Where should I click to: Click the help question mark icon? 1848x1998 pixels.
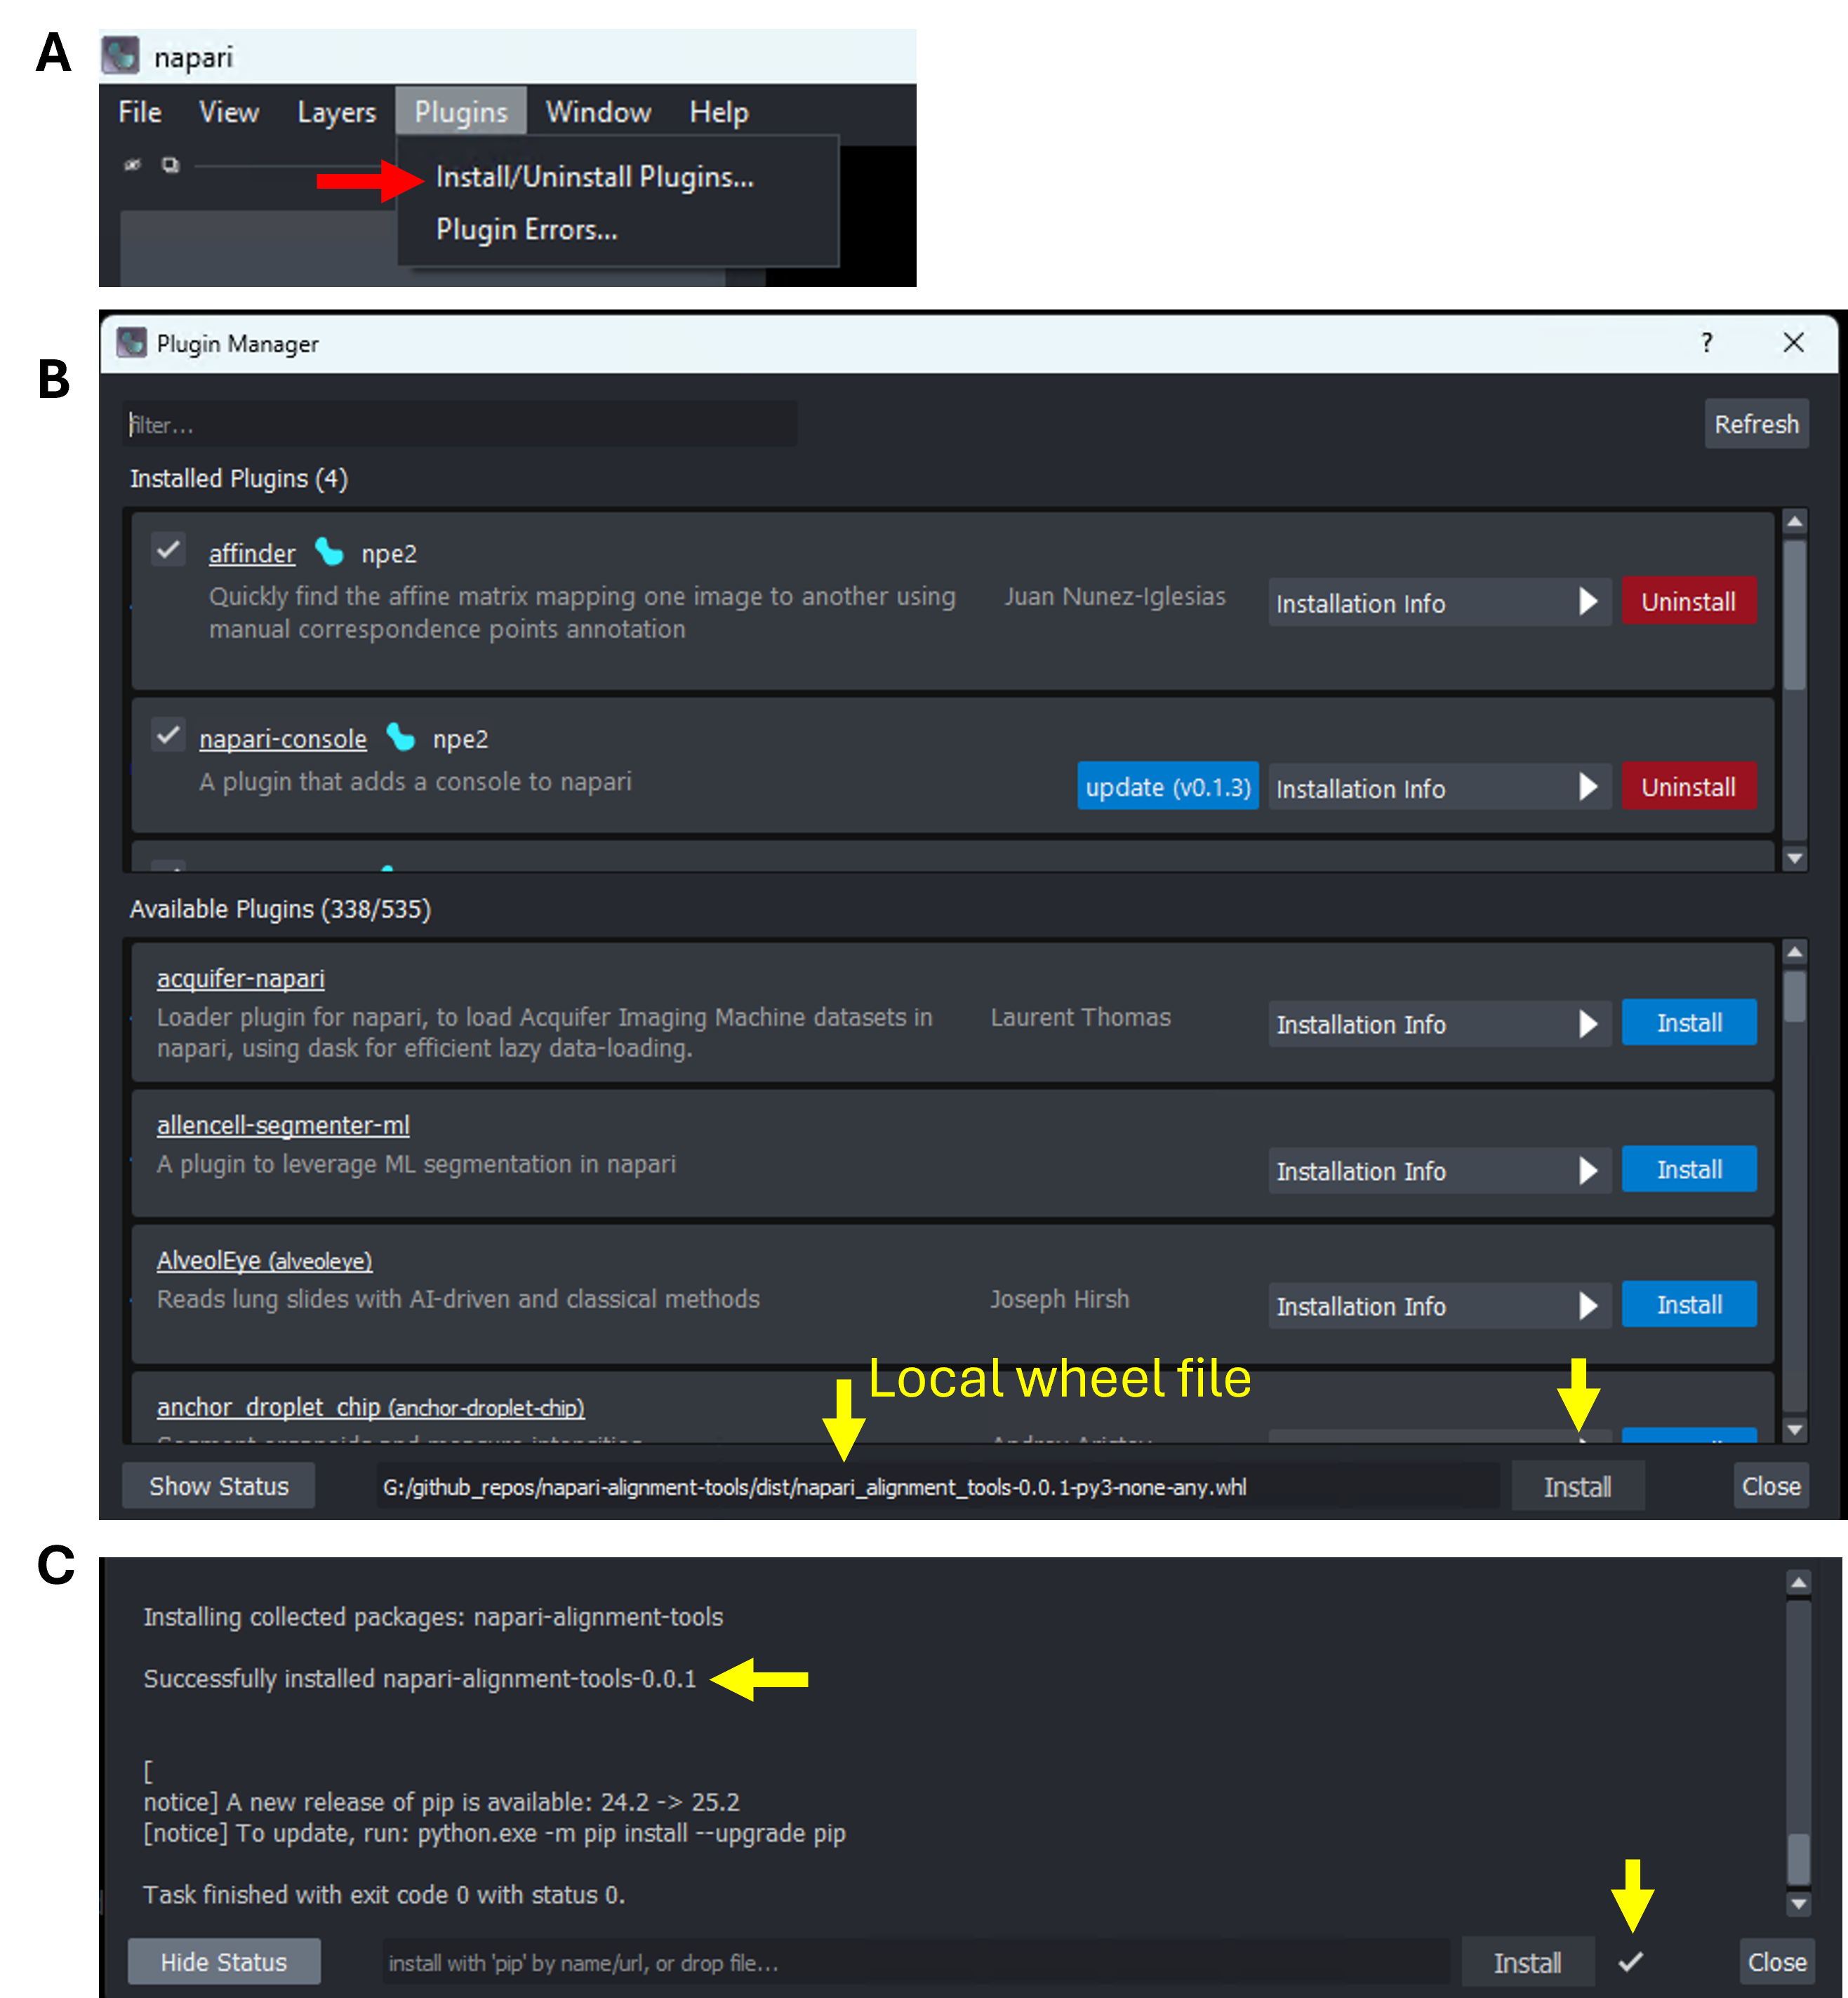(1706, 343)
